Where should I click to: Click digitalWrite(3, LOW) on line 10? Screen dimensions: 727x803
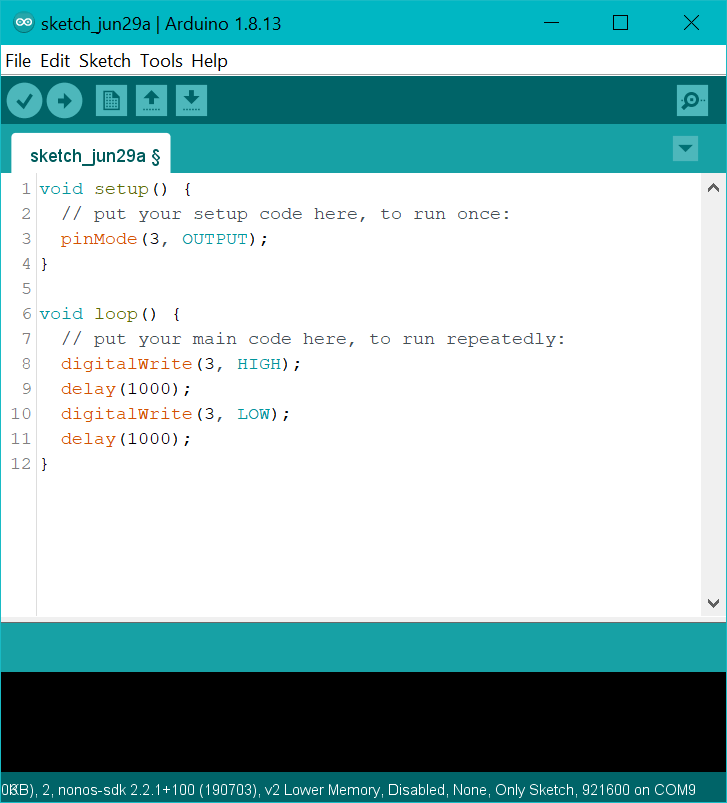(175, 414)
